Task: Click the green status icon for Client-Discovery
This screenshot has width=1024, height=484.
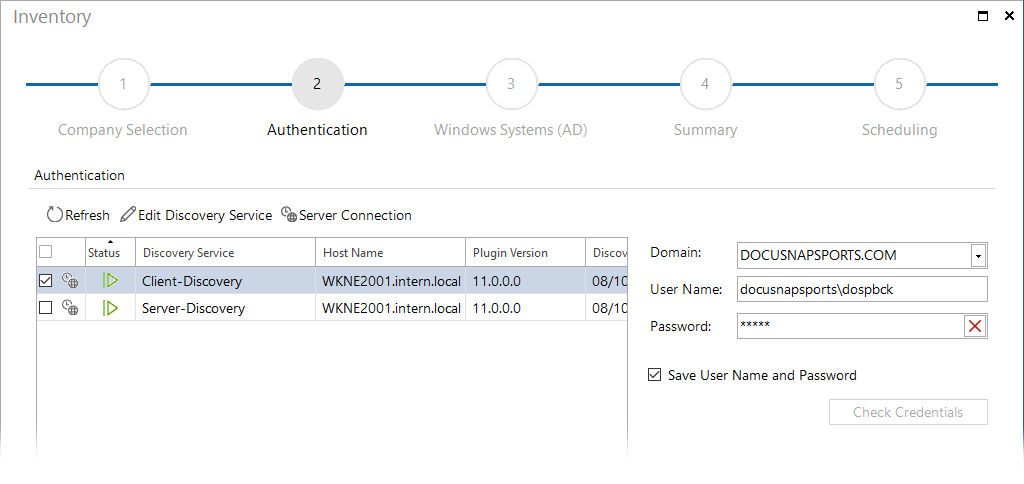Action: [x=110, y=282]
